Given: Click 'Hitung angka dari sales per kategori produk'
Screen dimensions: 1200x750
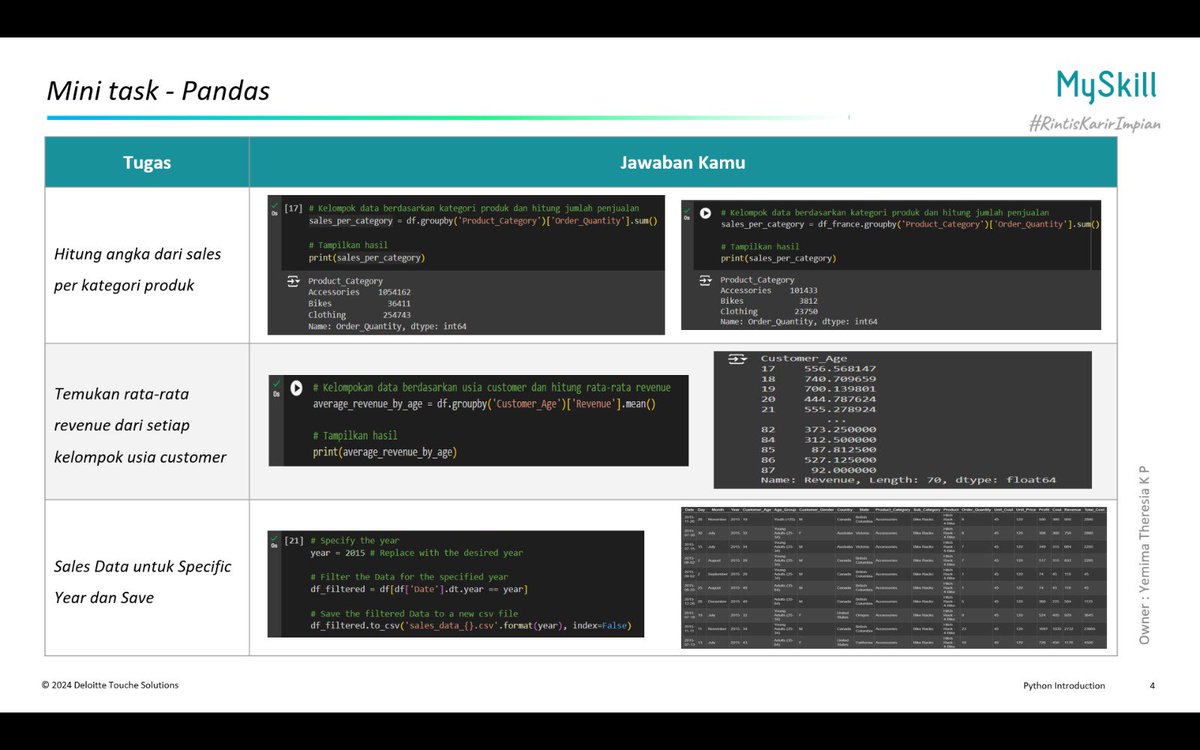Looking at the screenshot, I should [138, 269].
